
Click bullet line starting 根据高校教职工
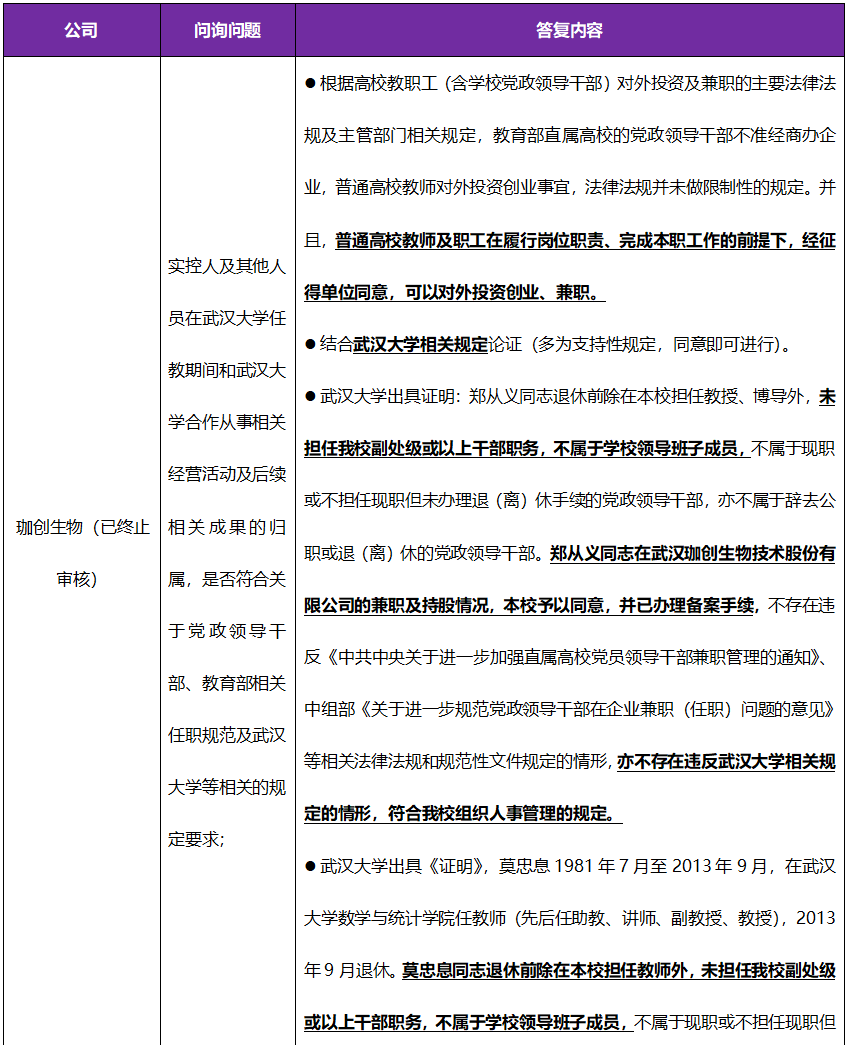570,83
